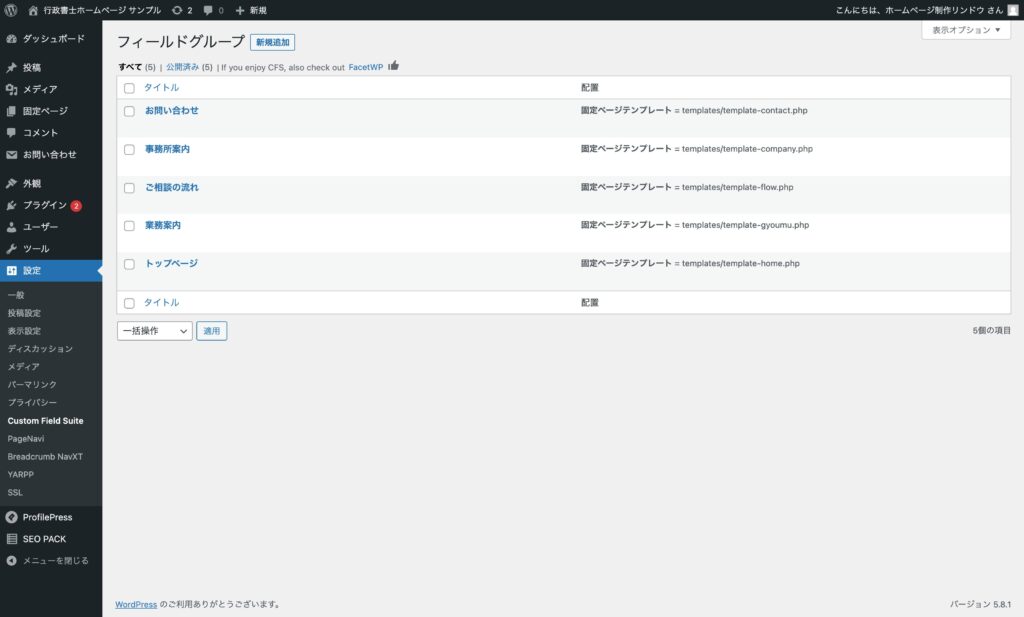Click the WordPress logo in admin bar
This screenshot has width=1024, height=617.
(x=11, y=10)
